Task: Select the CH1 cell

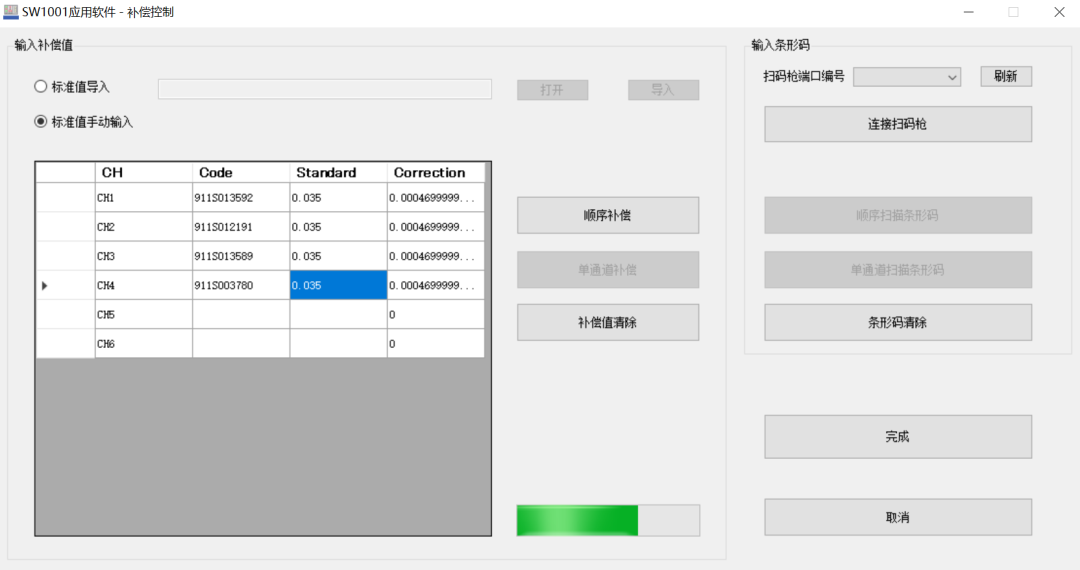Action: (143, 198)
